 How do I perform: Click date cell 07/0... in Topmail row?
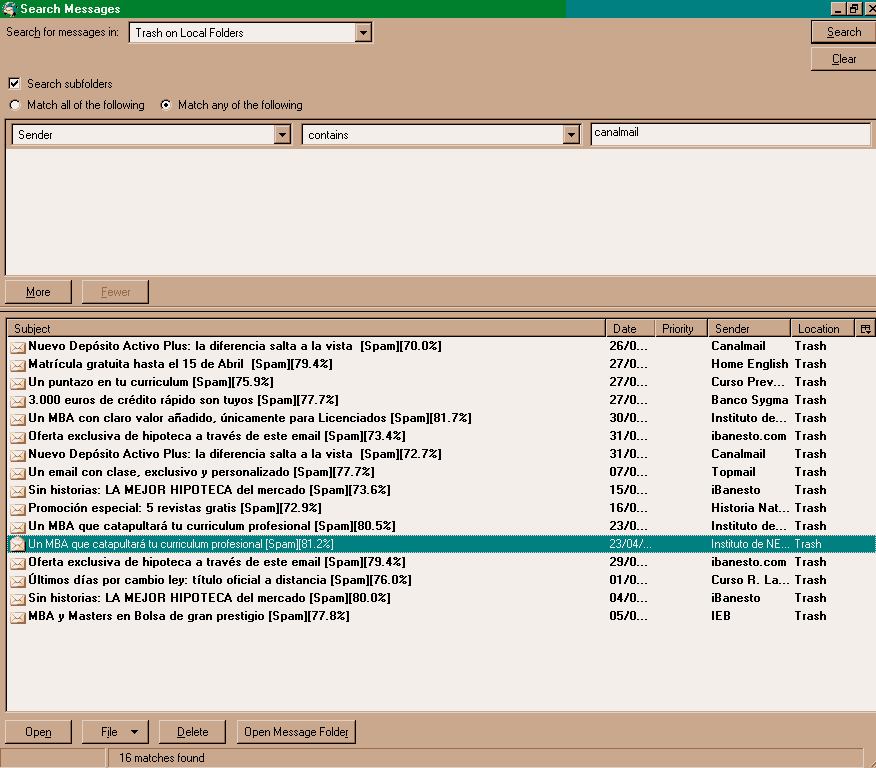[629, 472]
